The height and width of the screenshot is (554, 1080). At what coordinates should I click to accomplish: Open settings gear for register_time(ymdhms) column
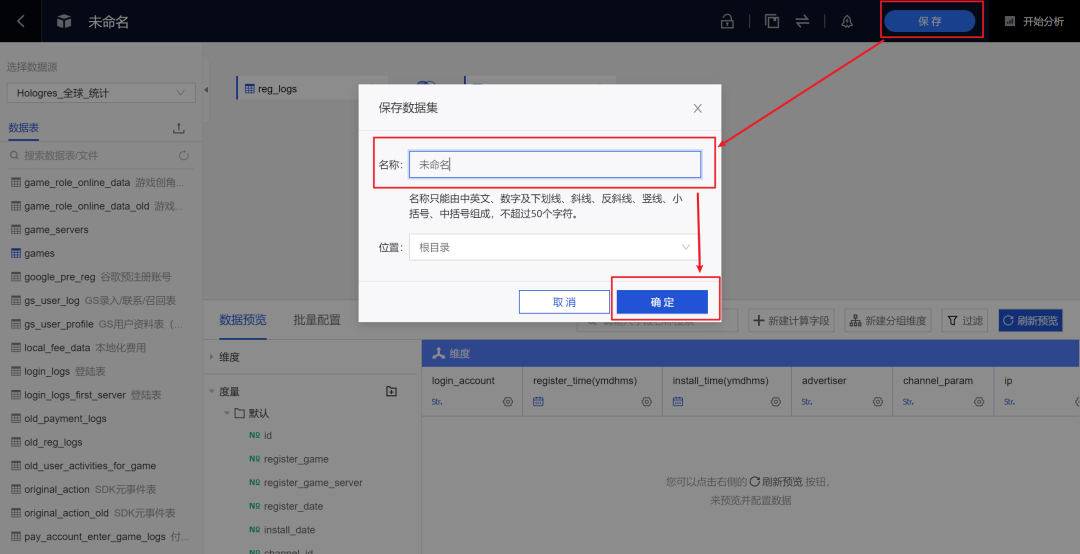[647, 402]
